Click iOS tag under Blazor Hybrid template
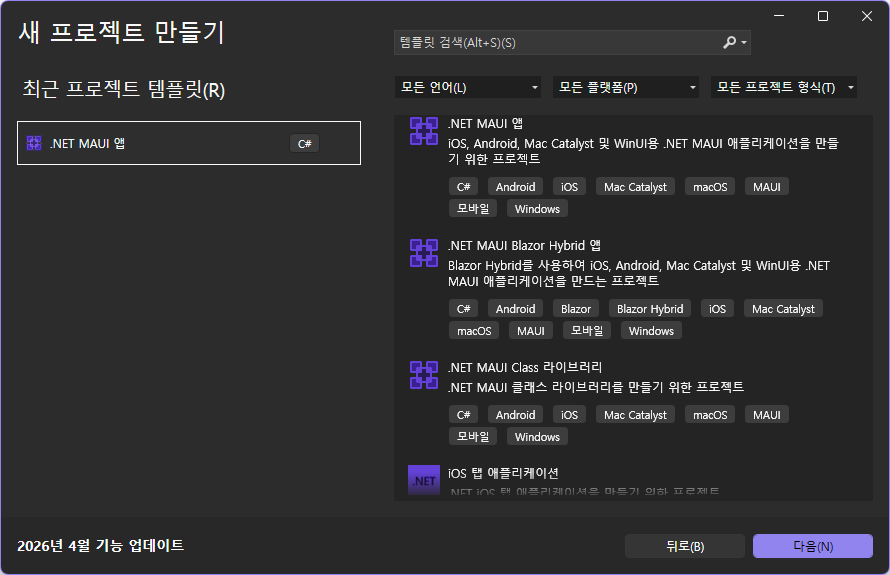This screenshot has height=575, width=890. pyautogui.click(x=717, y=309)
